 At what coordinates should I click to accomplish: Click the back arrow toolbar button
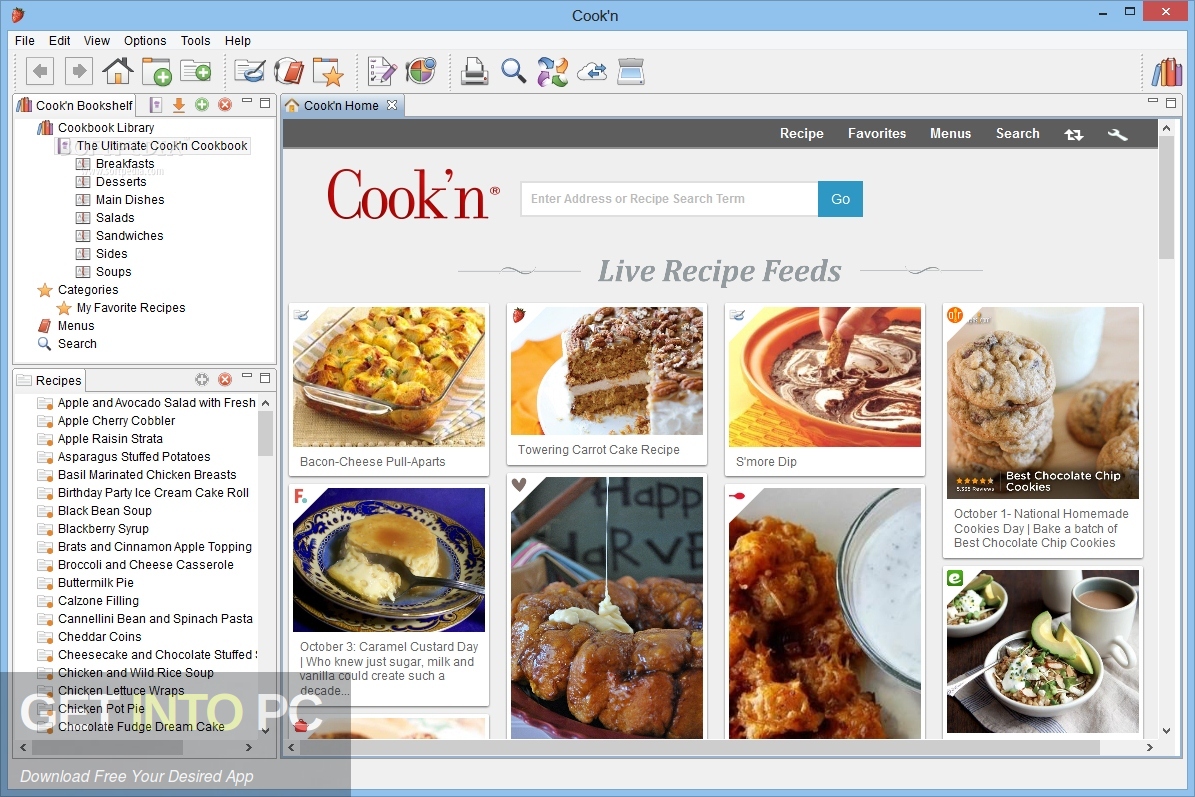coord(40,71)
